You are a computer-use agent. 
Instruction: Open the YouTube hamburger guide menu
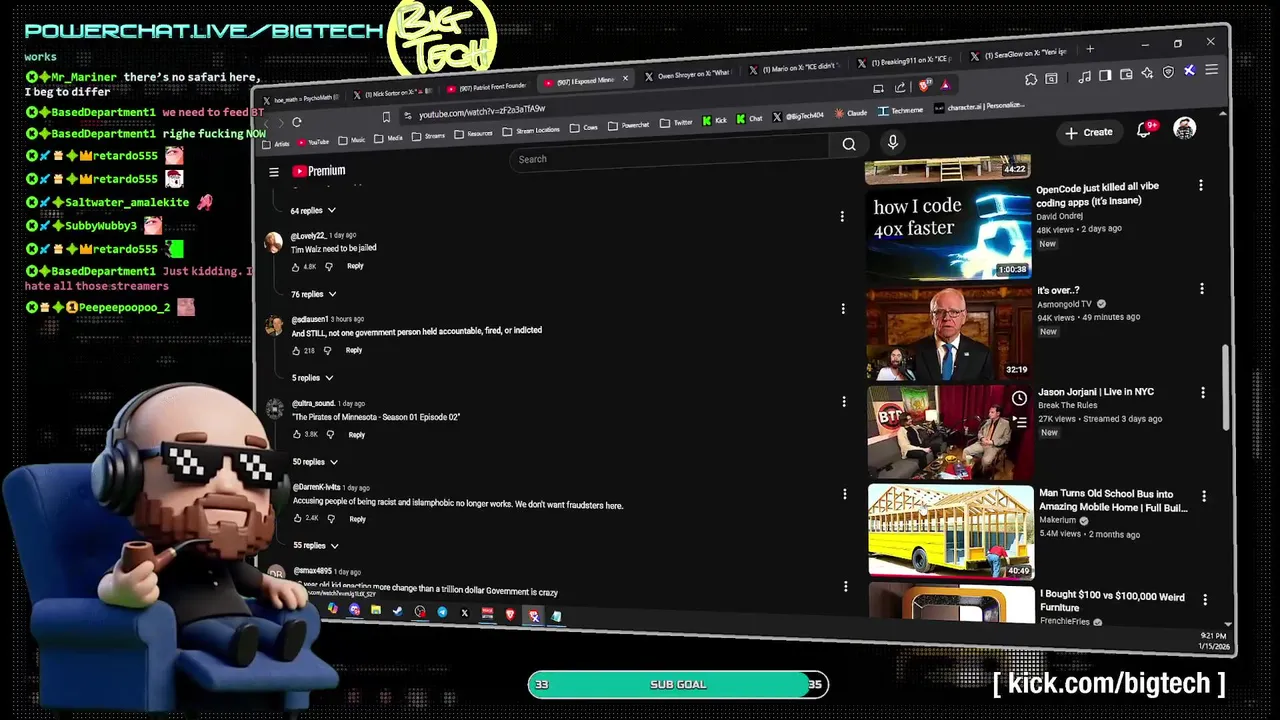click(274, 172)
